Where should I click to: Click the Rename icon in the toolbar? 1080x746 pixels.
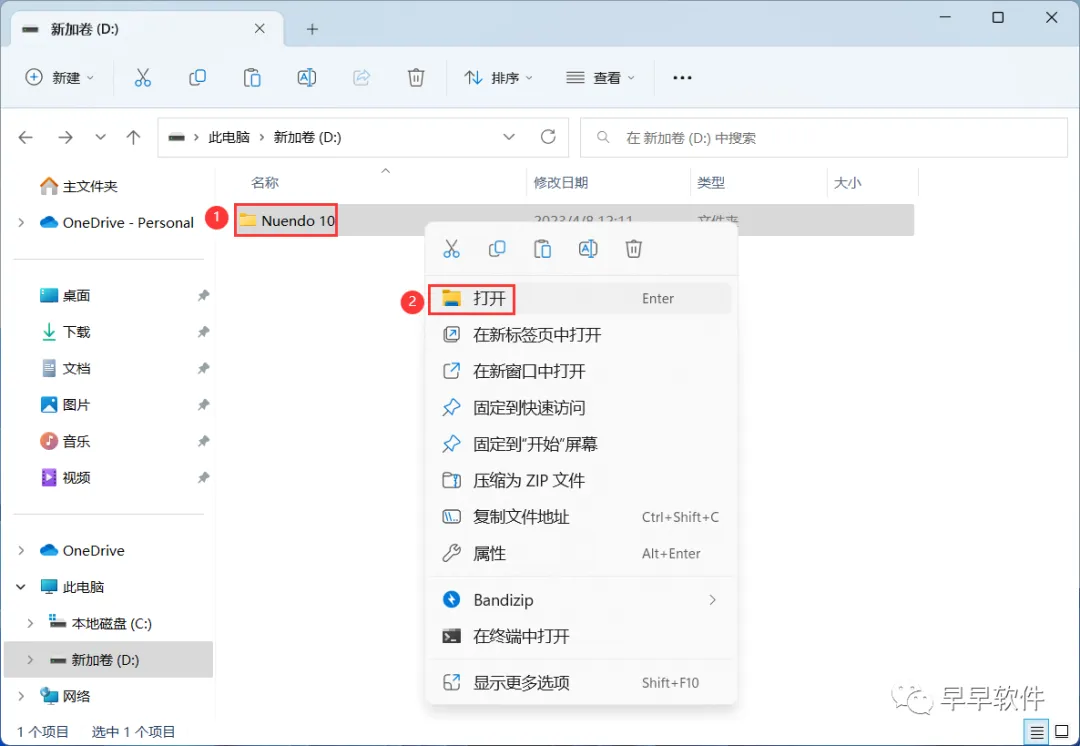307,78
